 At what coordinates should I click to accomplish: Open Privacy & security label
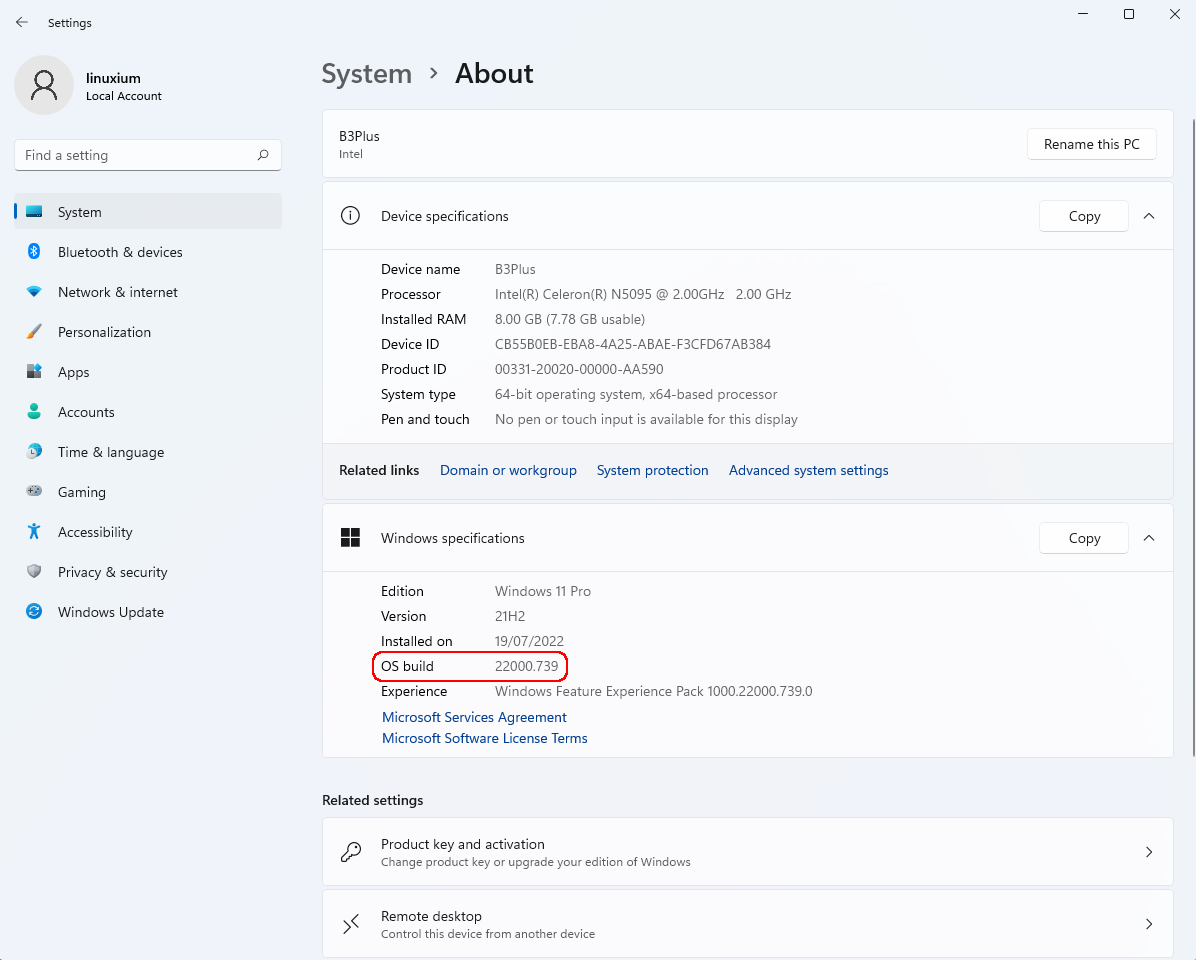pos(112,572)
